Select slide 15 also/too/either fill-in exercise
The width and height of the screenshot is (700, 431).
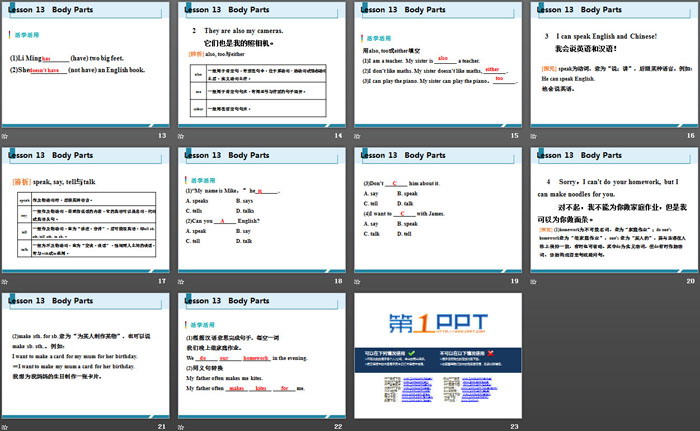point(437,64)
